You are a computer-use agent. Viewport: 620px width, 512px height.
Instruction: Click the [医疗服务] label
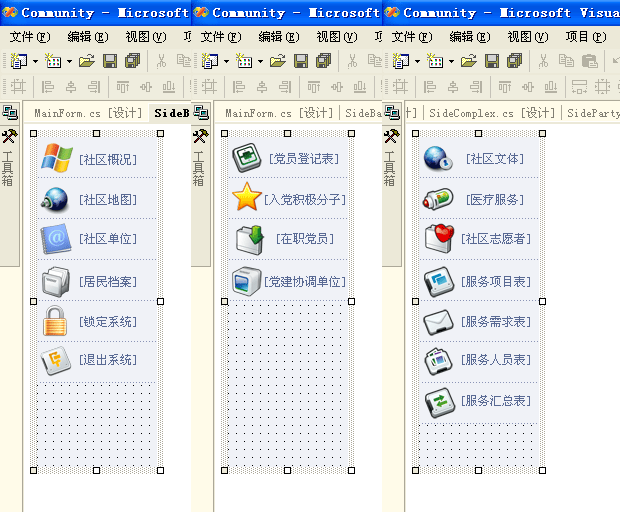[495, 200]
